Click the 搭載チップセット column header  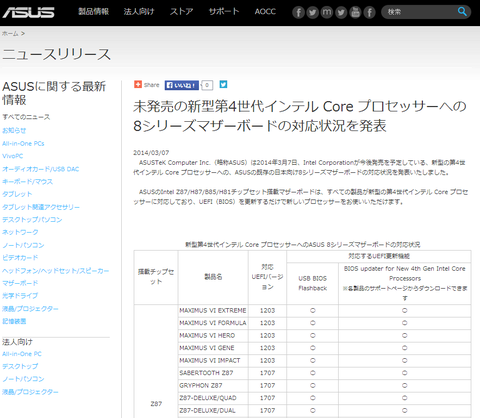156,277
